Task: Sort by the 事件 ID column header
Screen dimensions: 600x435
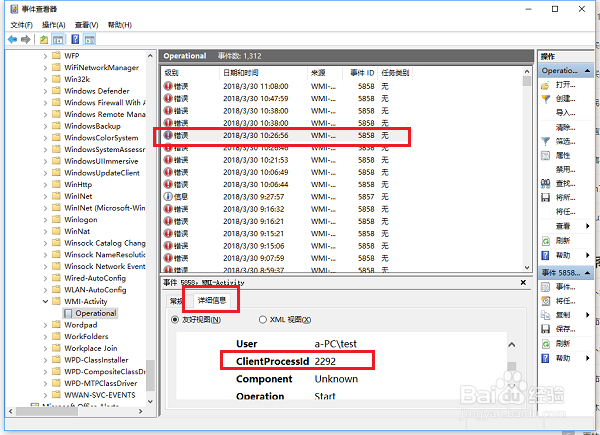Action: coord(361,73)
